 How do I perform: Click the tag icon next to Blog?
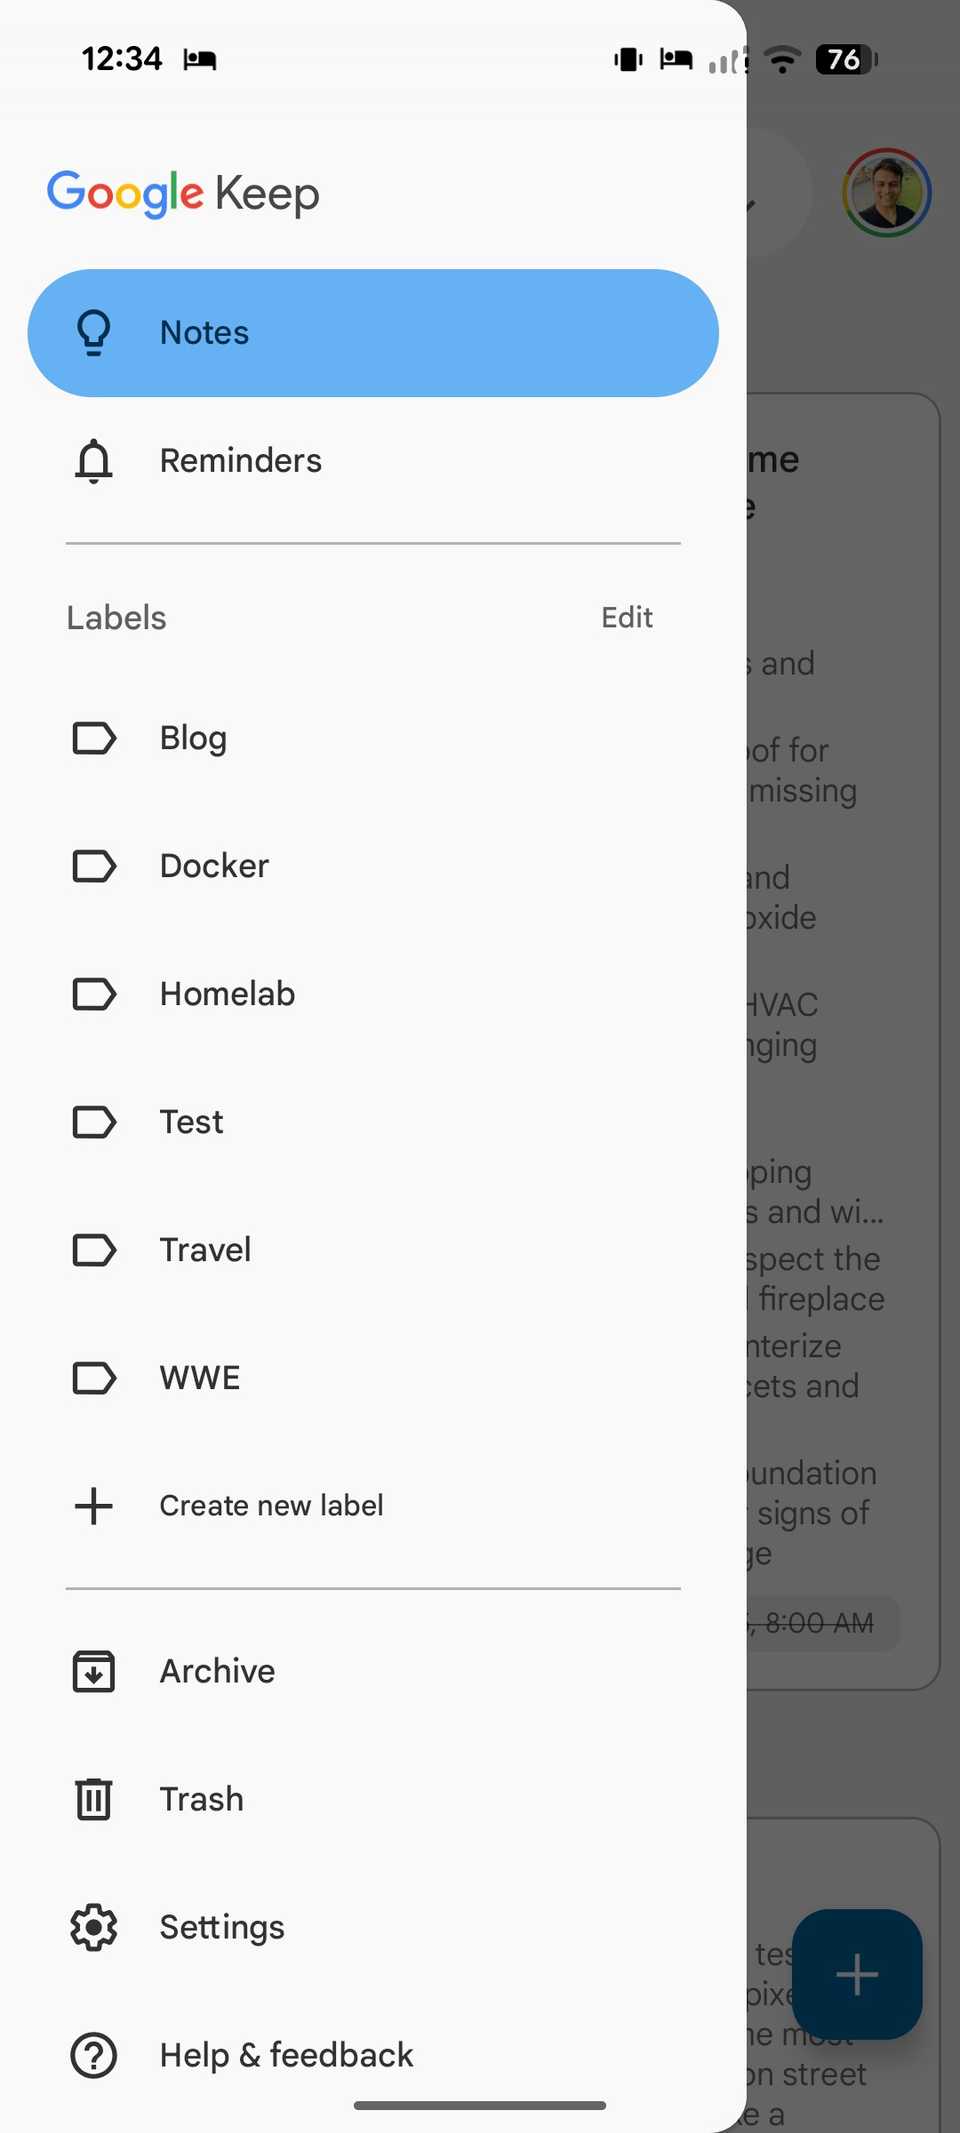[x=93, y=738]
